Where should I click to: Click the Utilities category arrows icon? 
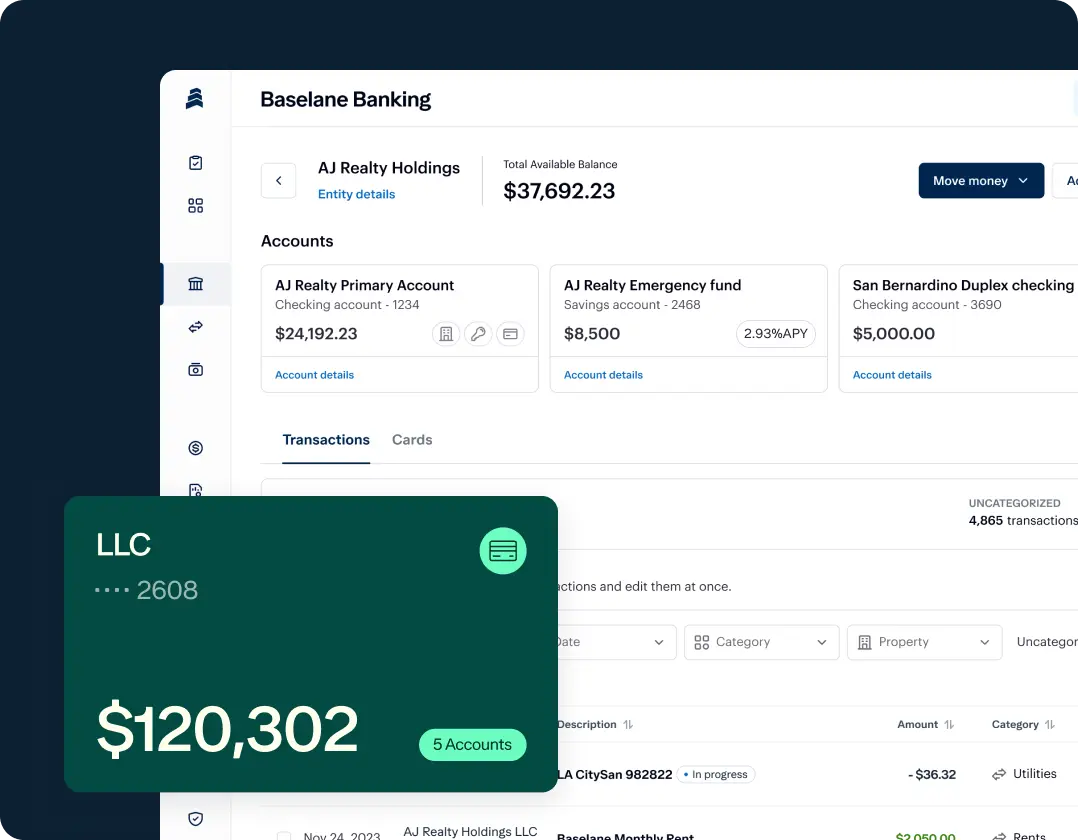coord(999,775)
